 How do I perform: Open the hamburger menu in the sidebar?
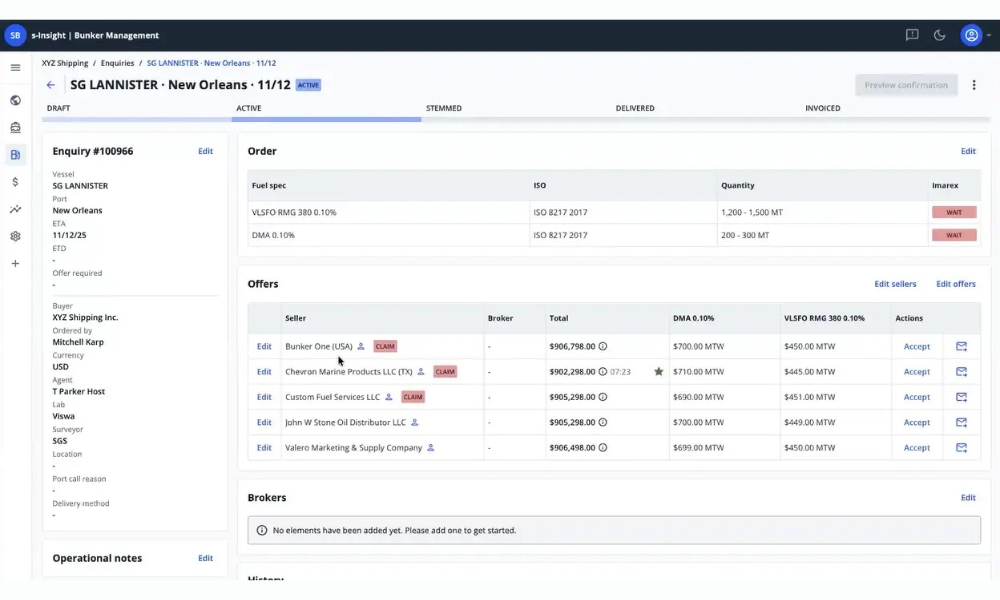[x=15, y=67]
